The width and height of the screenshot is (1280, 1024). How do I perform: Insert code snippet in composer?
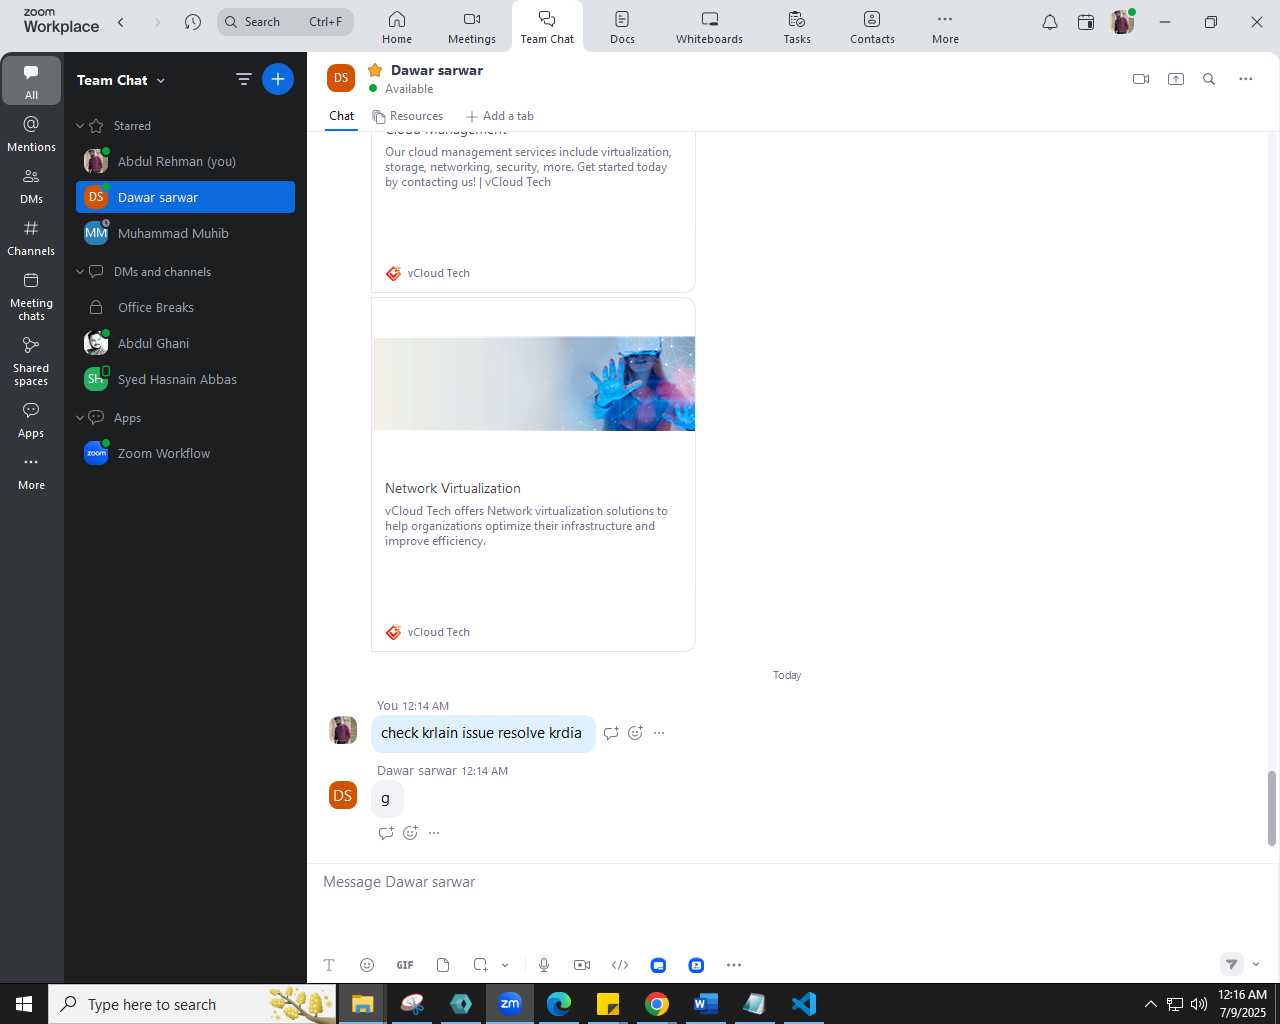pyautogui.click(x=620, y=965)
